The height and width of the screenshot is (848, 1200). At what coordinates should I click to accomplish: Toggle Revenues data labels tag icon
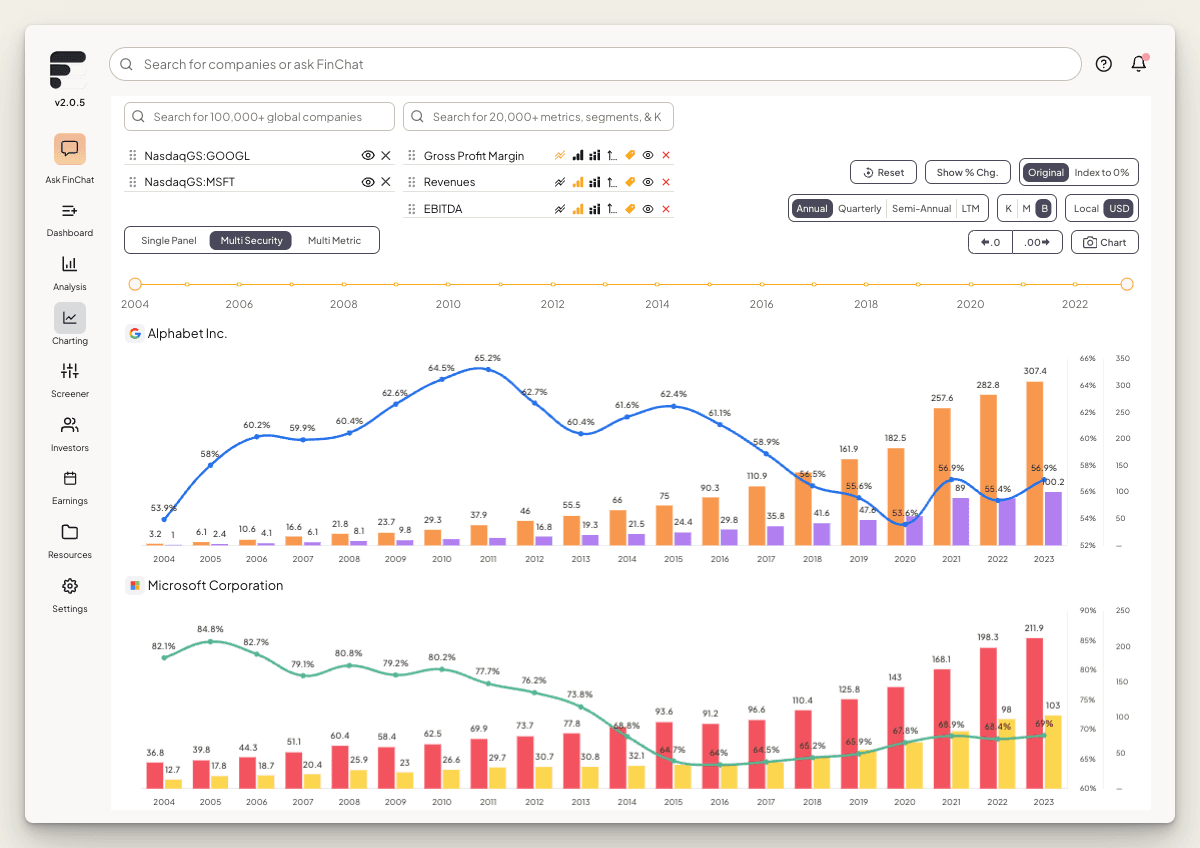coord(630,182)
